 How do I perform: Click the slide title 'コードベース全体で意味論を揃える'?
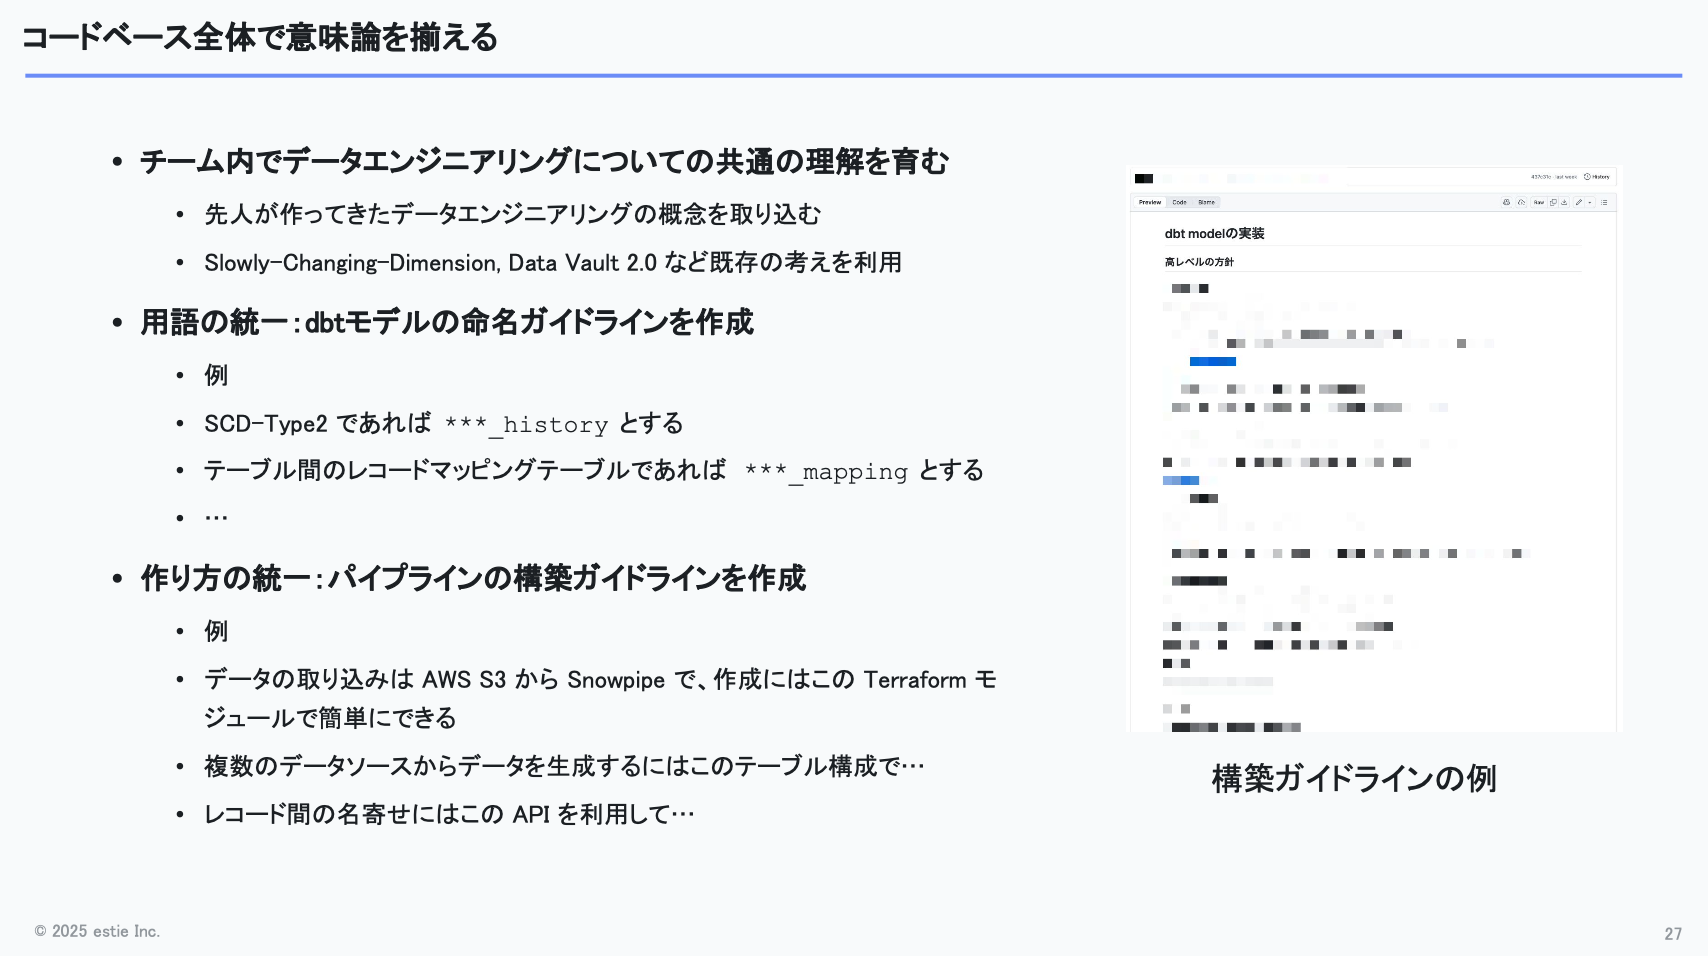click(x=260, y=38)
